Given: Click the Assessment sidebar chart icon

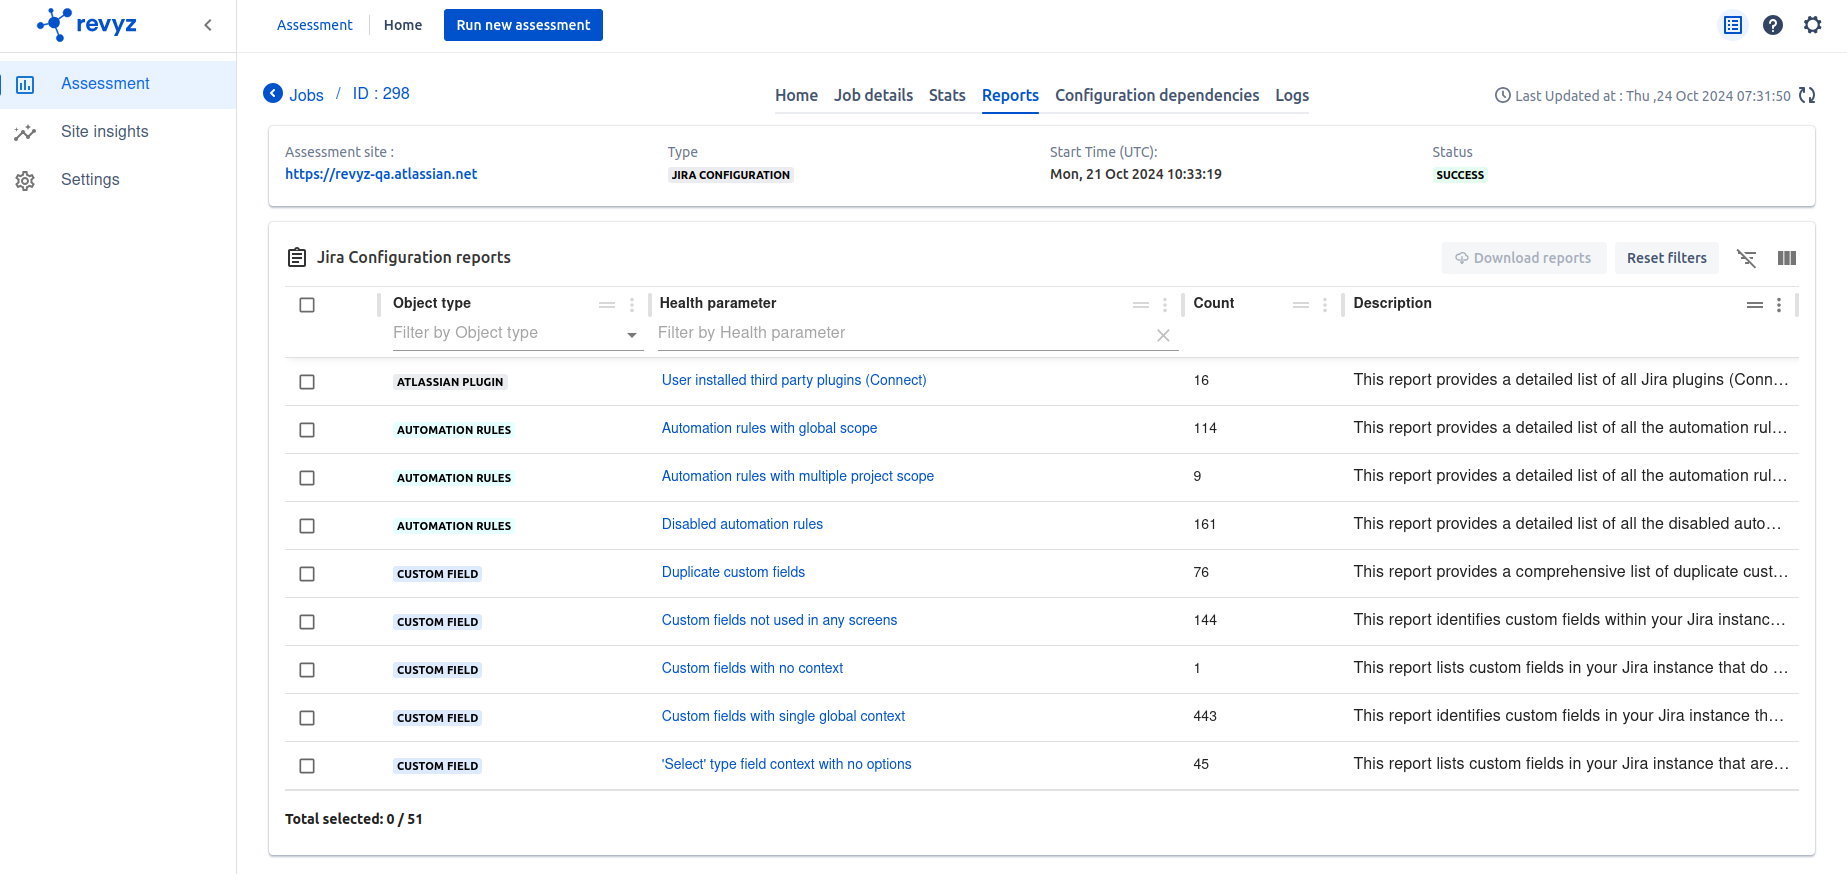Looking at the screenshot, I should tap(26, 85).
